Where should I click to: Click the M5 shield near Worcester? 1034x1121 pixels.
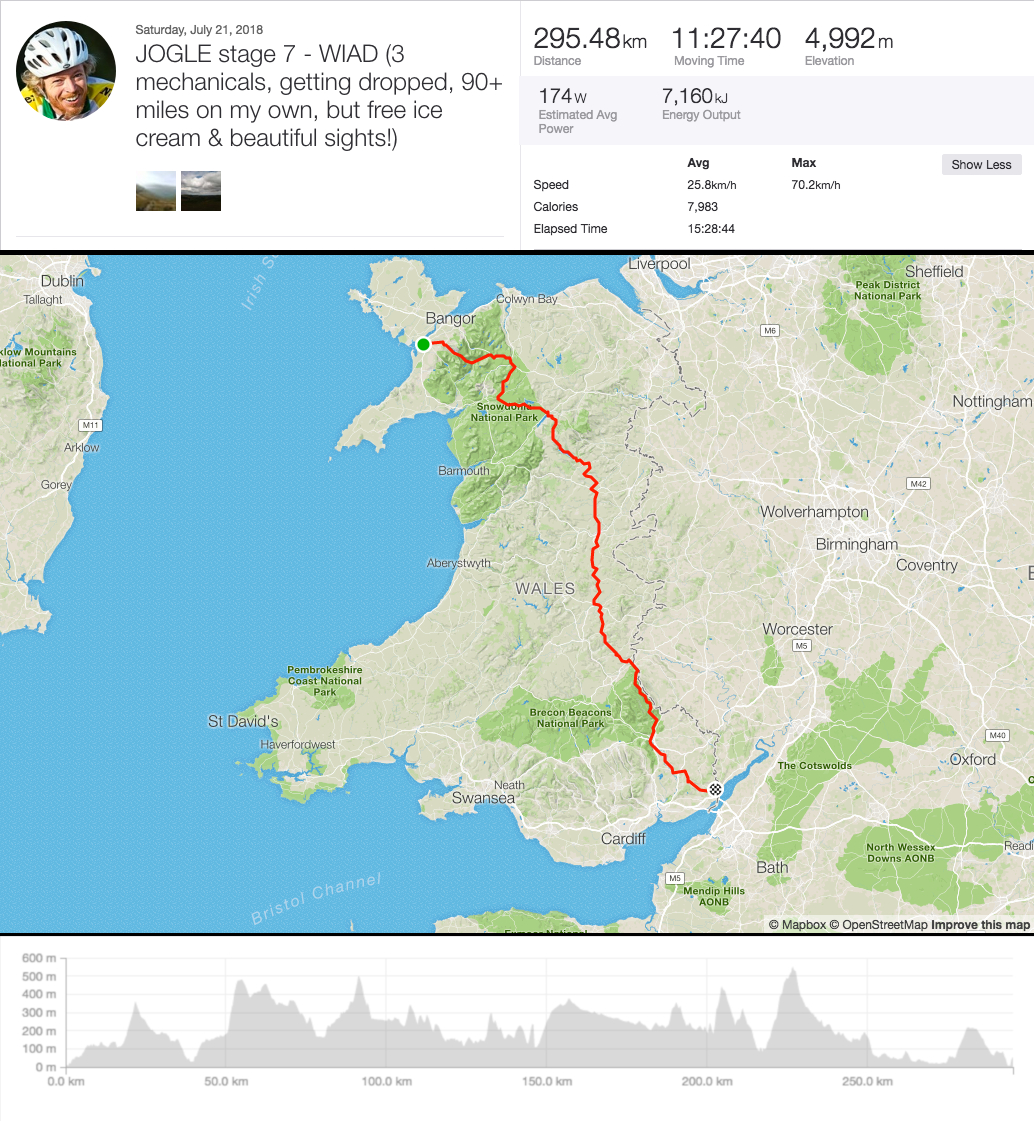pyautogui.click(x=801, y=647)
